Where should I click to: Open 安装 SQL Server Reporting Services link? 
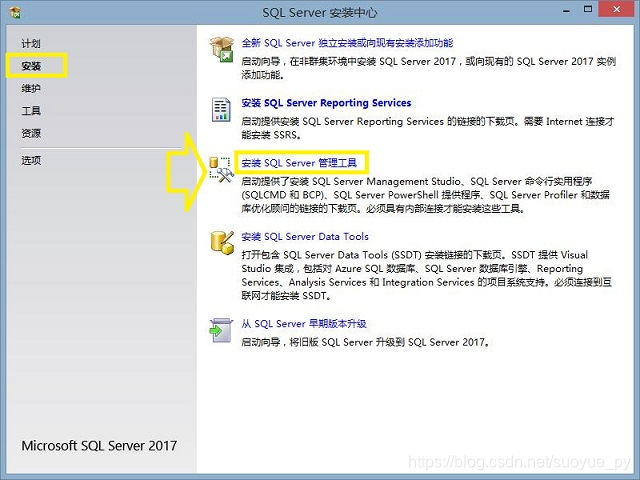tap(326, 103)
